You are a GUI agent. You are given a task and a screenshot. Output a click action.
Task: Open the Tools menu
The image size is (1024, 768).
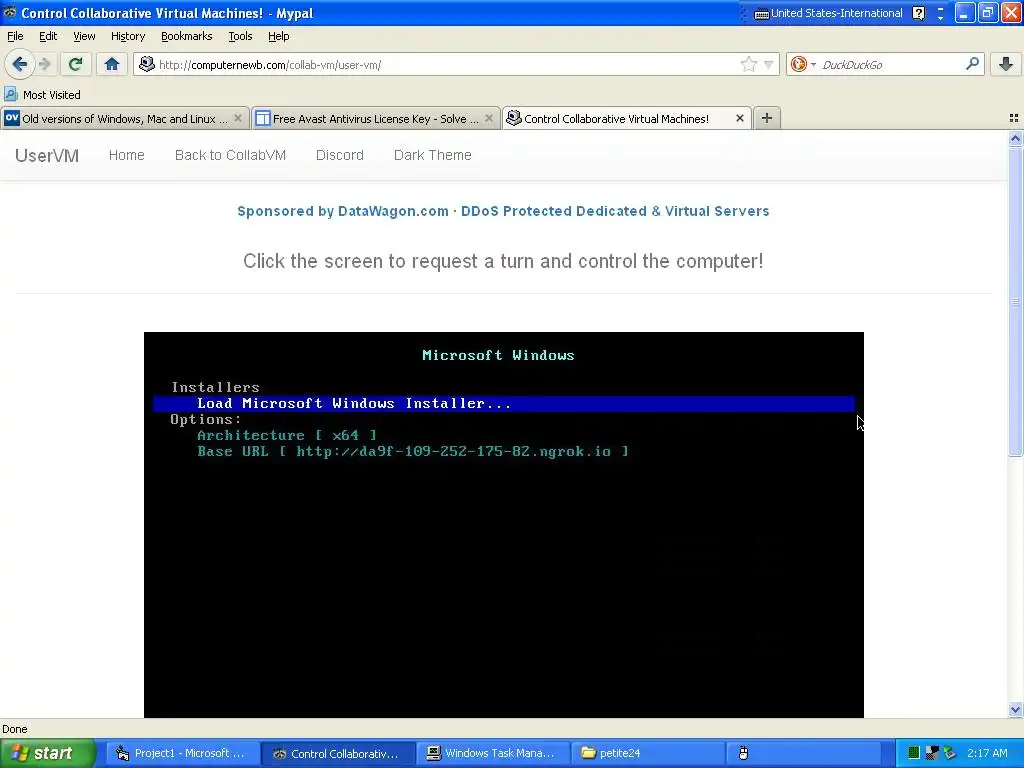click(x=240, y=36)
